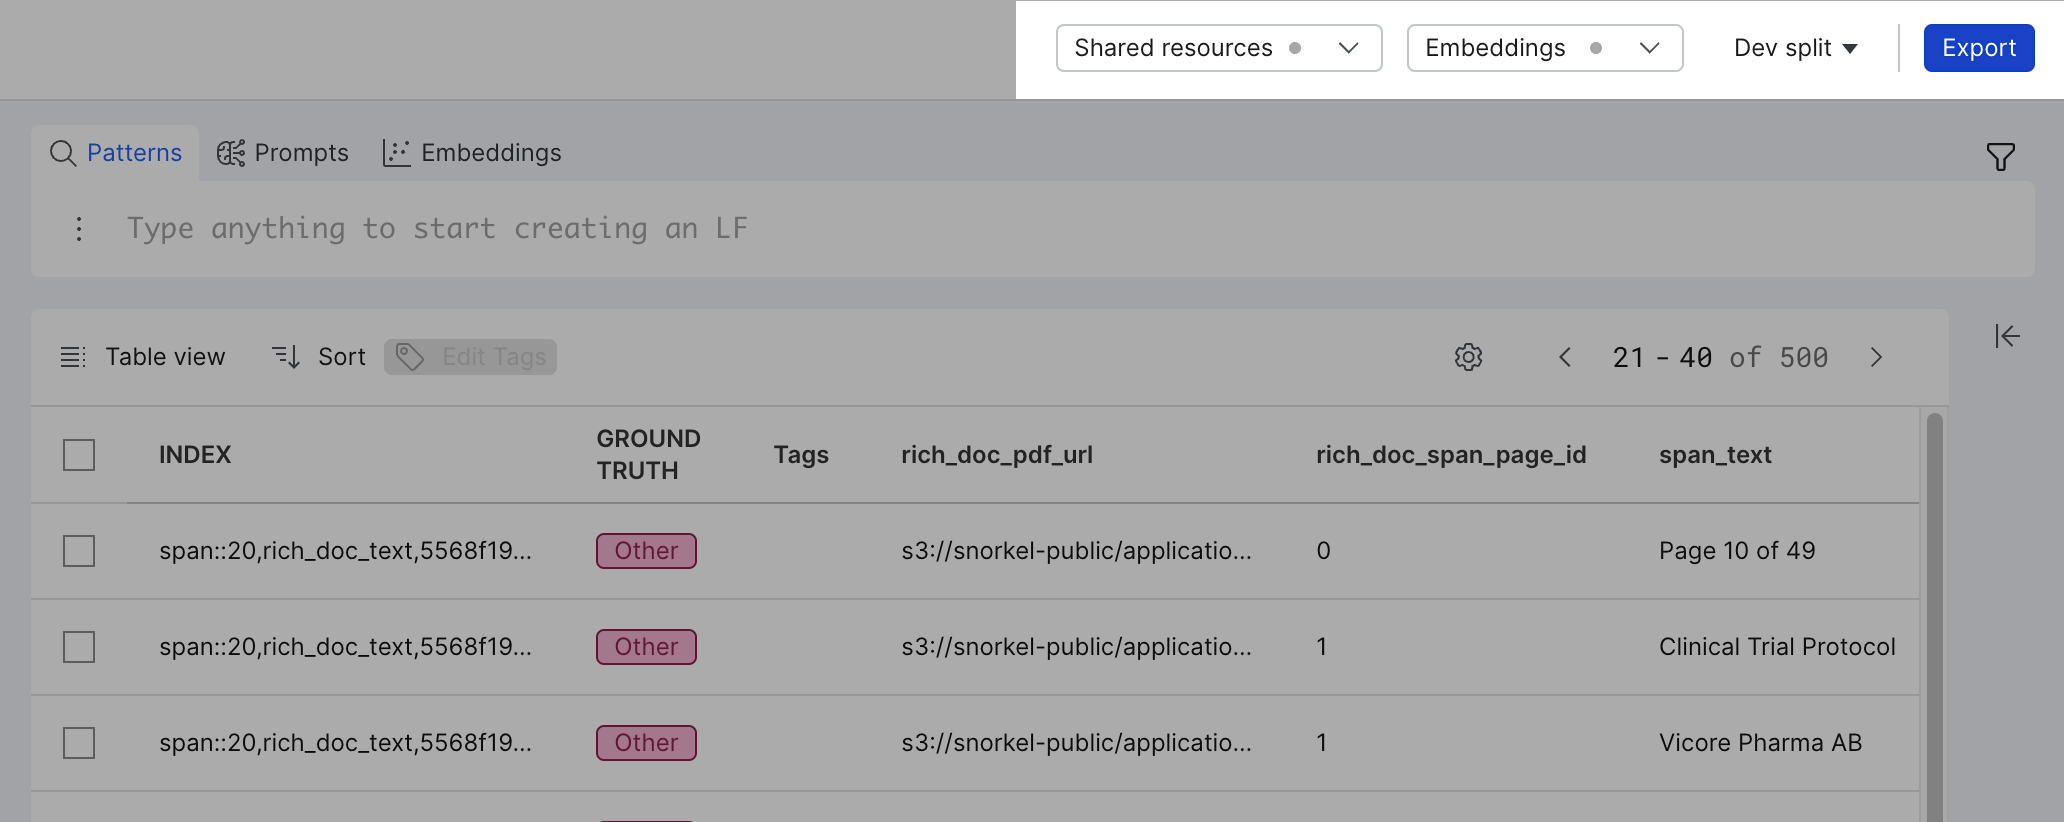Switch to the Prompts tab
The width and height of the screenshot is (2064, 822).
click(x=283, y=153)
